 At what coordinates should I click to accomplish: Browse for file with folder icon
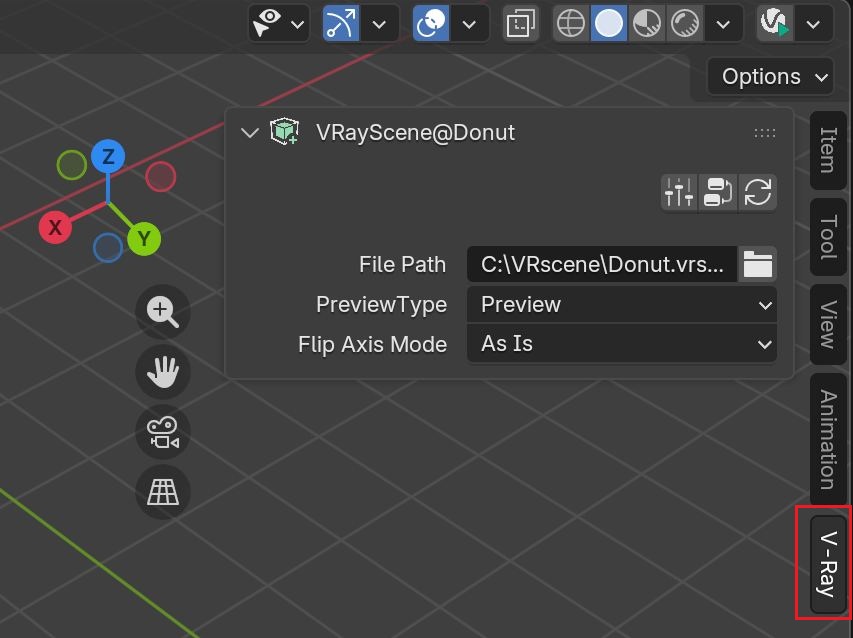[757, 264]
